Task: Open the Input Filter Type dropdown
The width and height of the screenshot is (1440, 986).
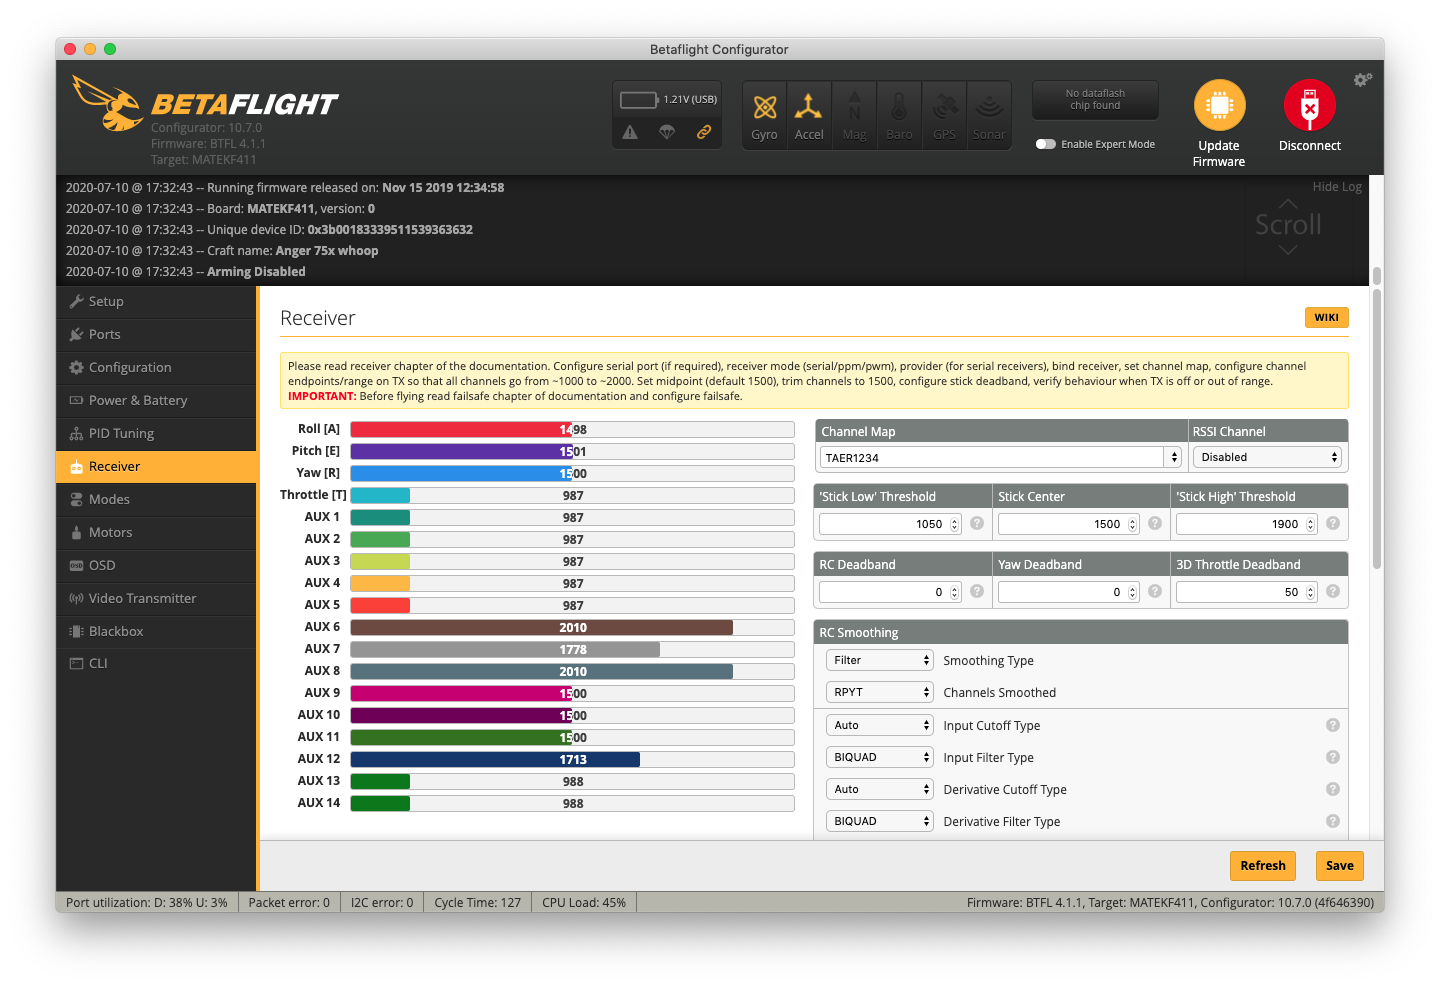Action: pyautogui.click(x=879, y=757)
